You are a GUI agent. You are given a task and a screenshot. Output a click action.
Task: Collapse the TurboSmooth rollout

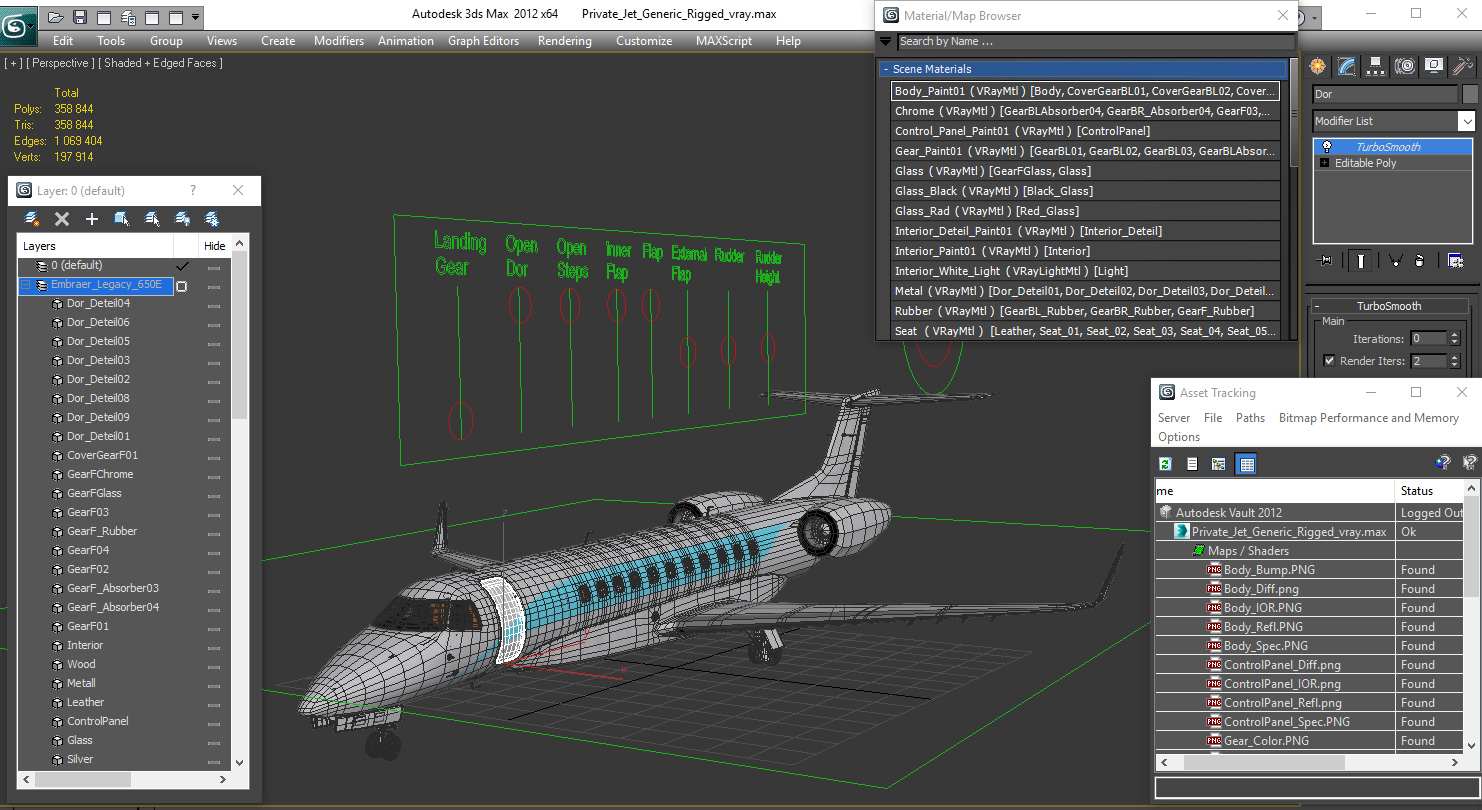(1318, 307)
